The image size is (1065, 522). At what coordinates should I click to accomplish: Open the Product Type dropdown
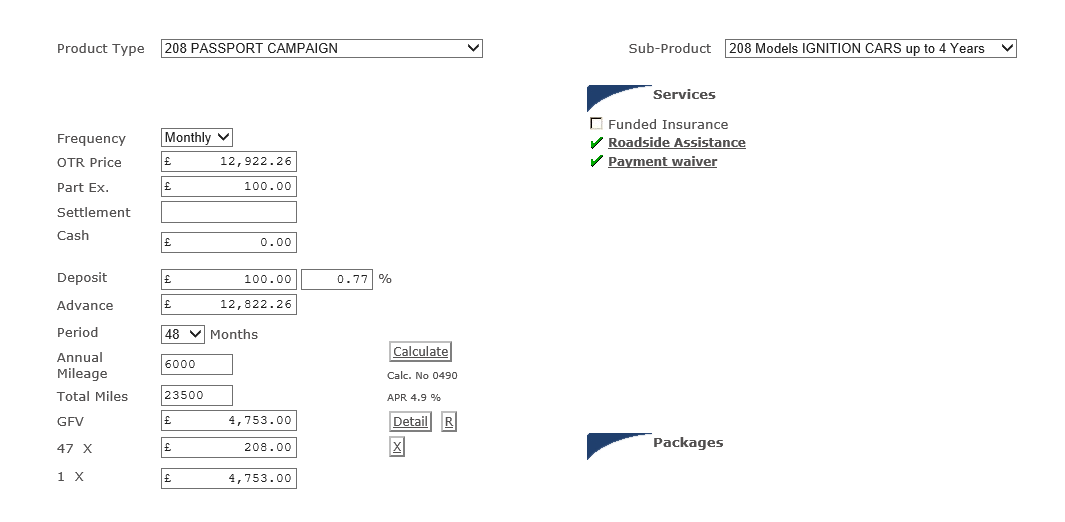pos(322,48)
